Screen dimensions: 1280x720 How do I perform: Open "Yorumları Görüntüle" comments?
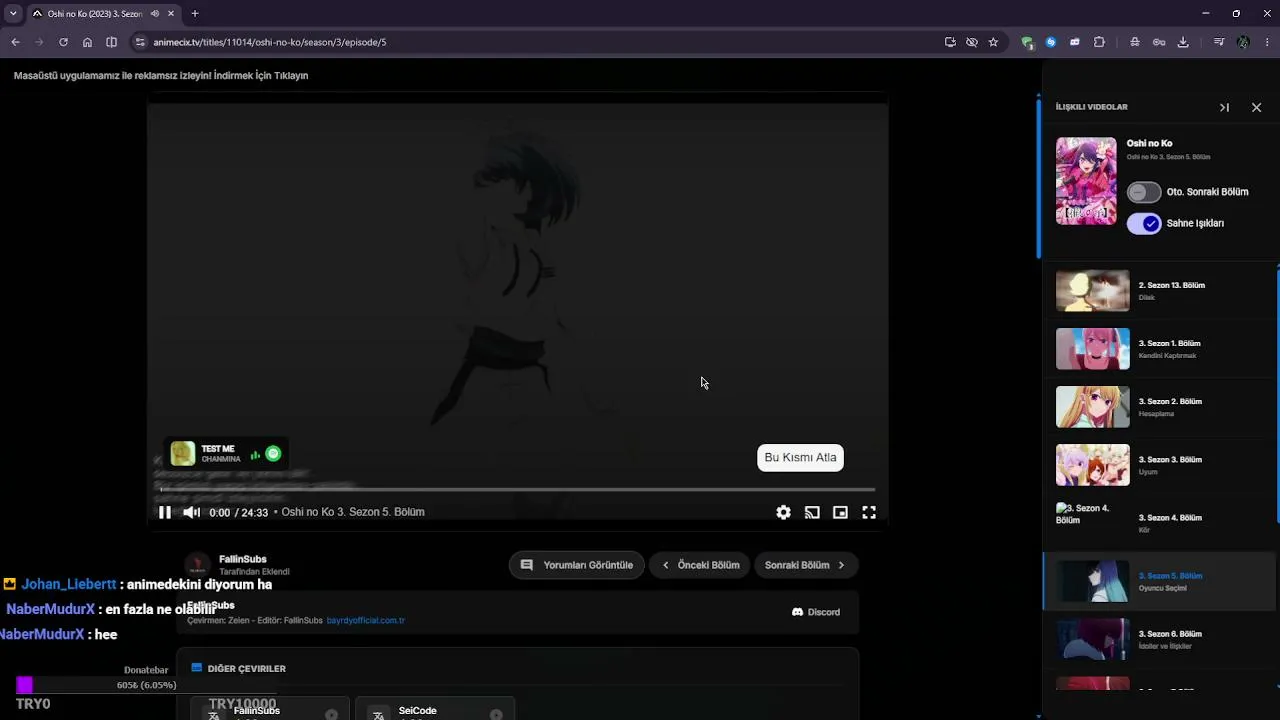(576, 565)
